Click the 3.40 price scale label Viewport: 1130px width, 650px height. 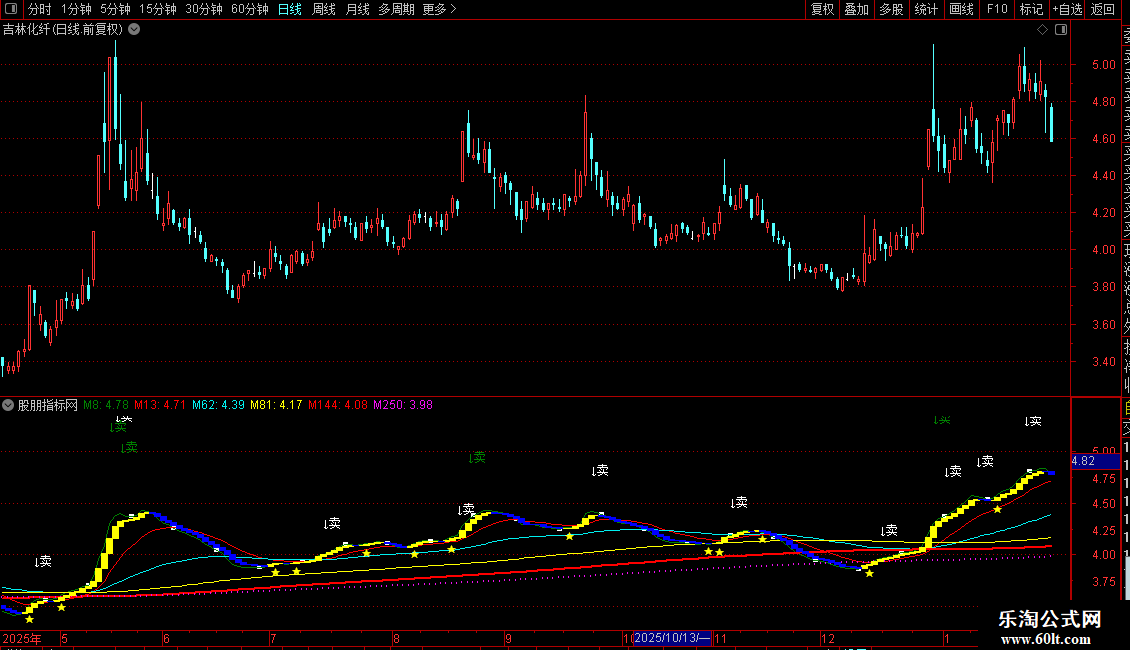pos(1103,362)
